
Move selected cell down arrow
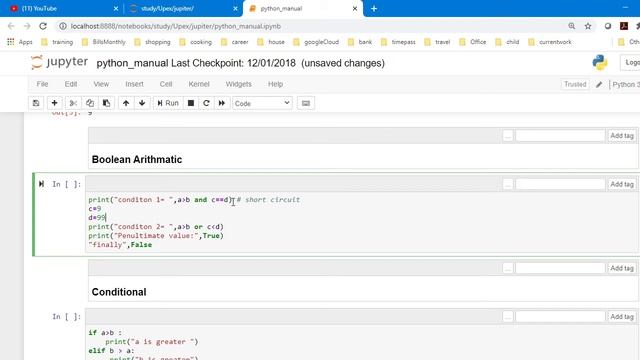pos(142,103)
